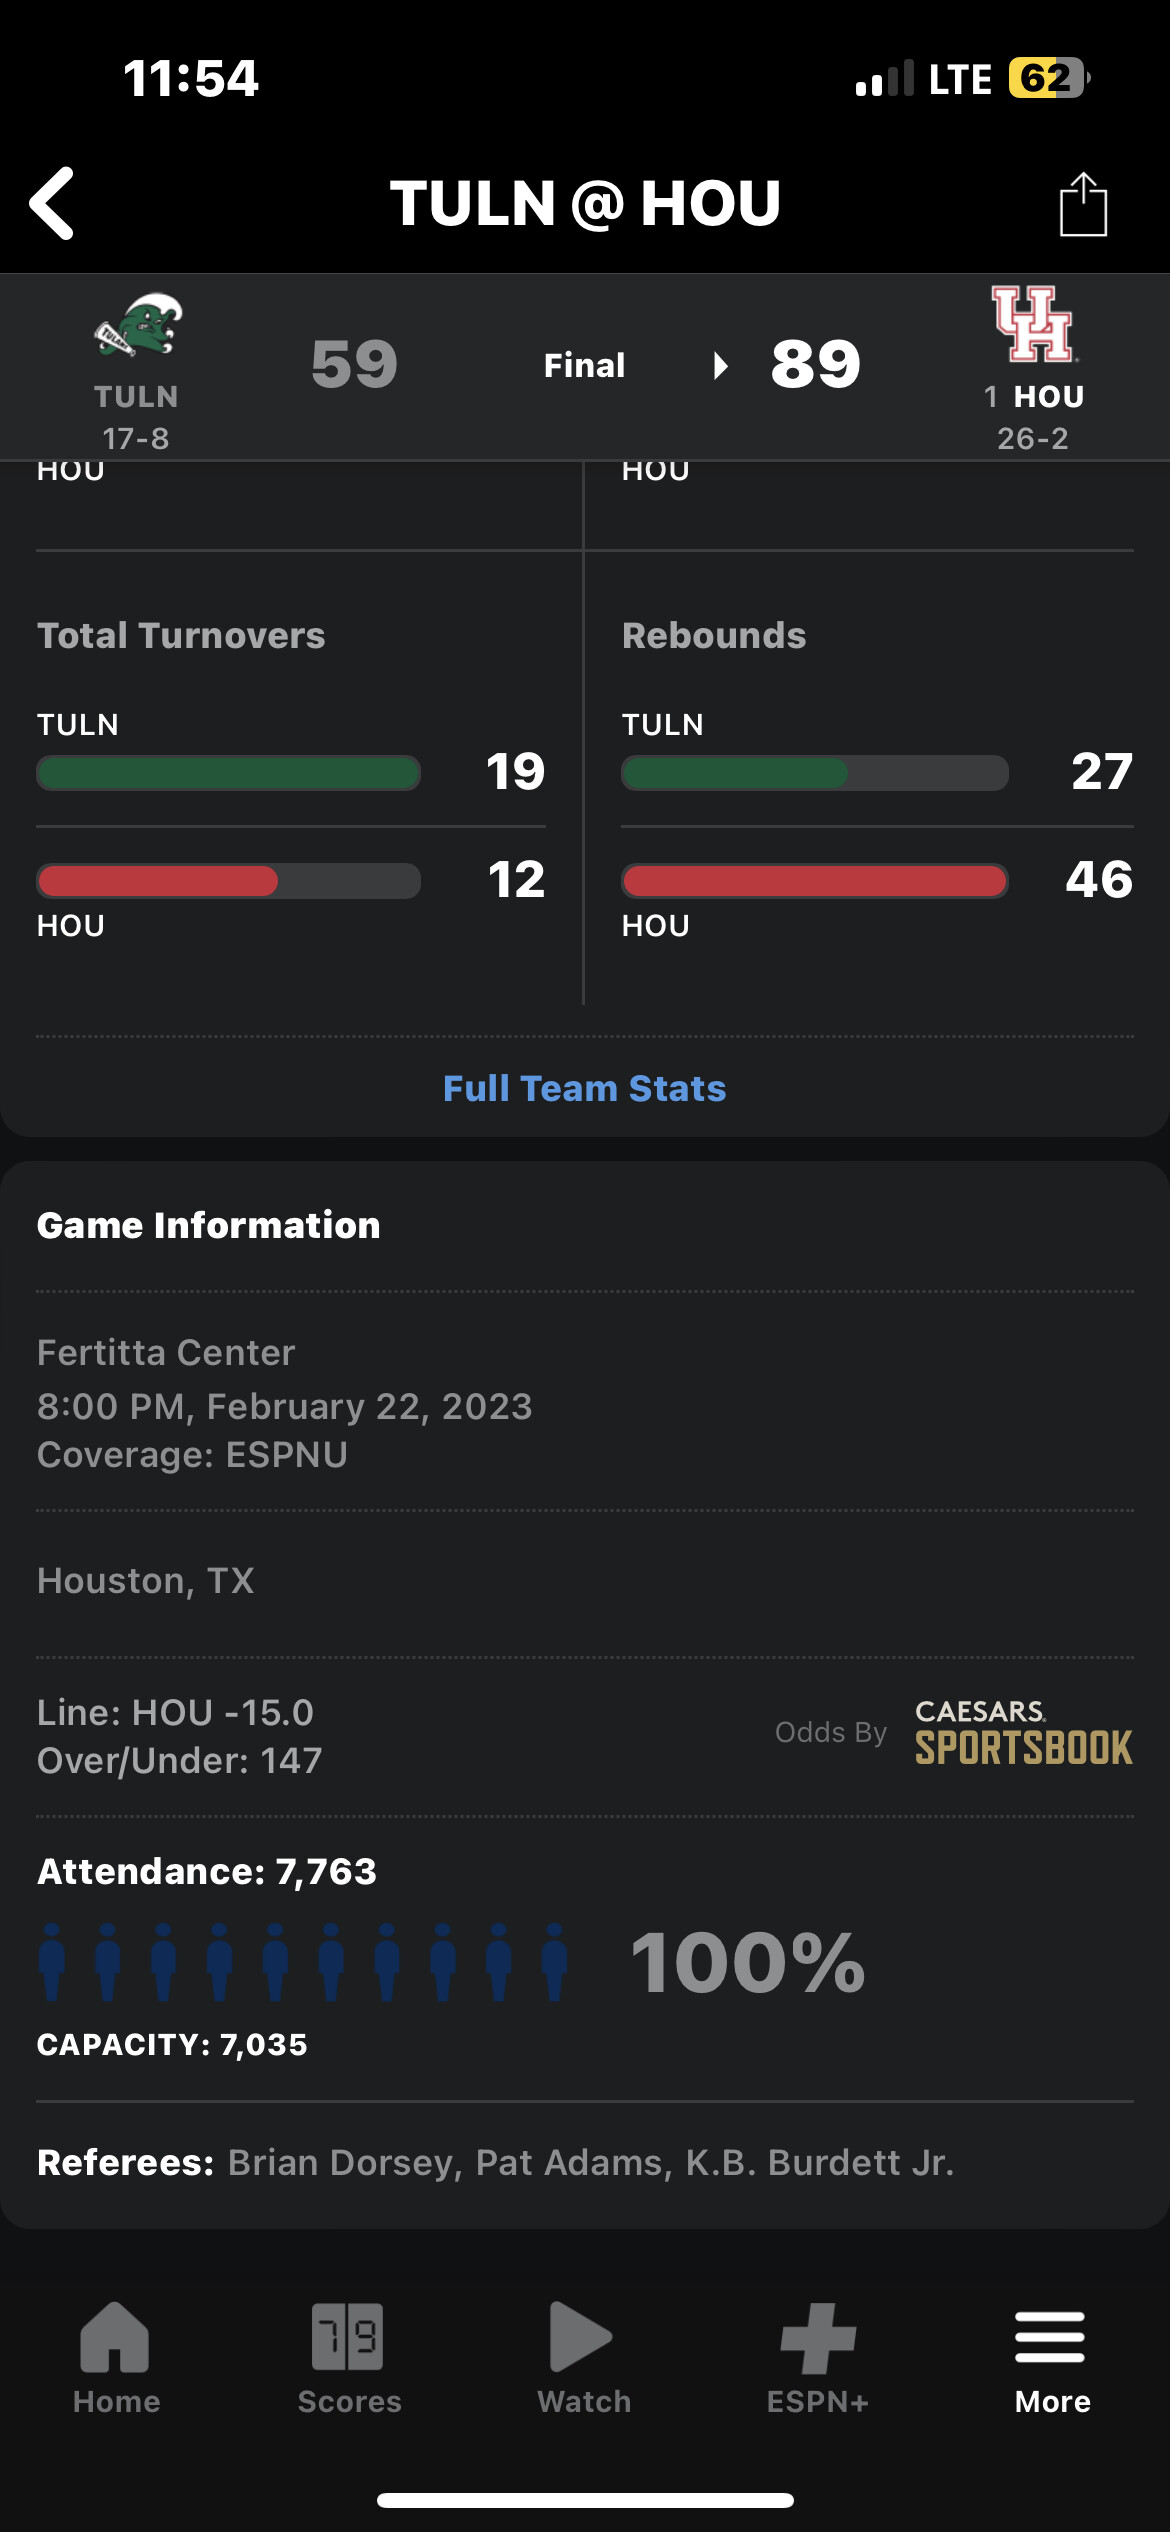Tap the Tulane Green Wave logo
Image resolution: width=1170 pixels, height=2532 pixels.
138,325
